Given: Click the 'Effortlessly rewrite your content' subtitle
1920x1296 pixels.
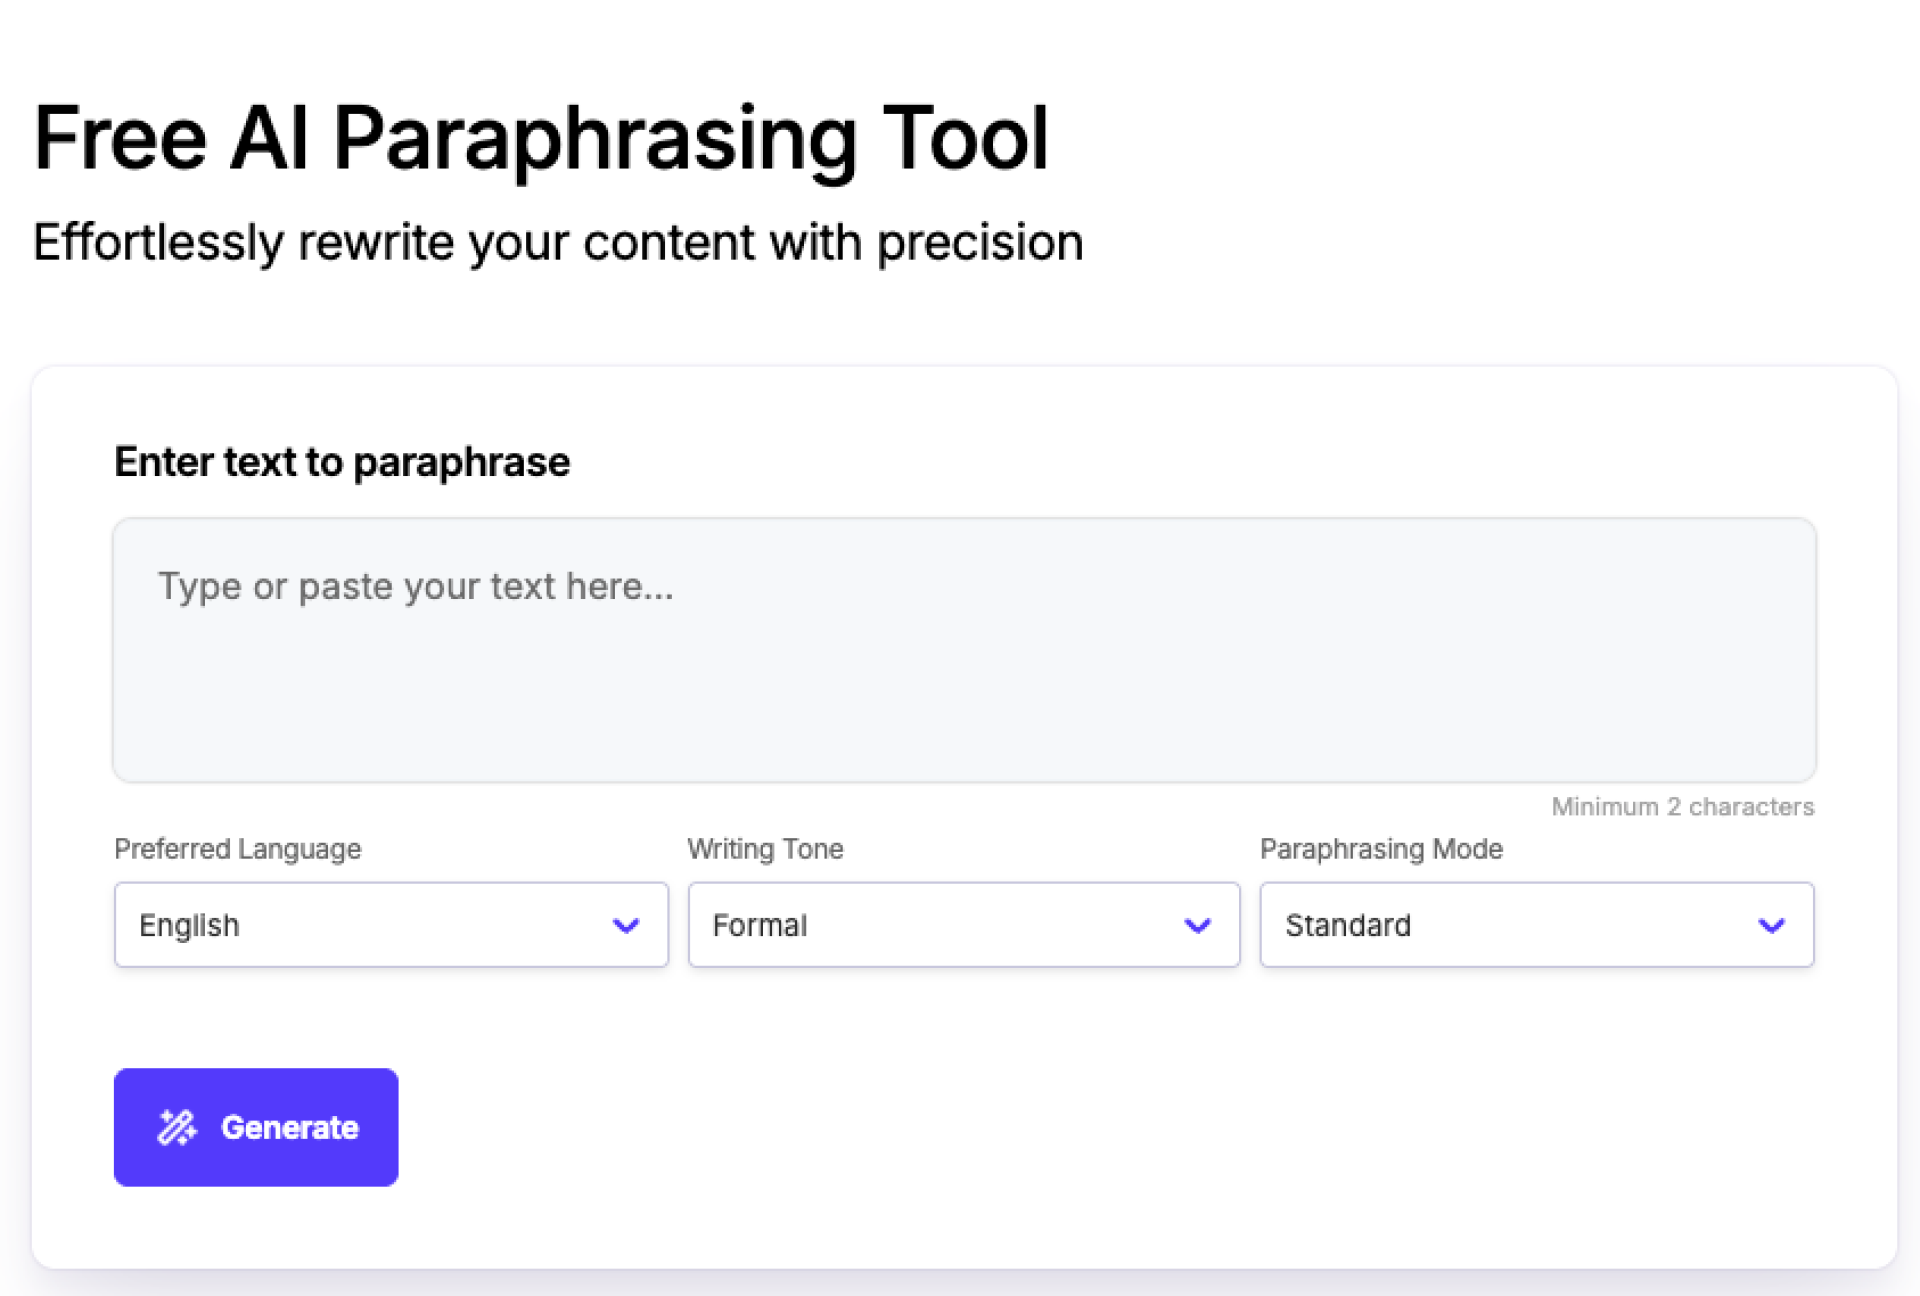Looking at the screenshot, I should (558, 243).
